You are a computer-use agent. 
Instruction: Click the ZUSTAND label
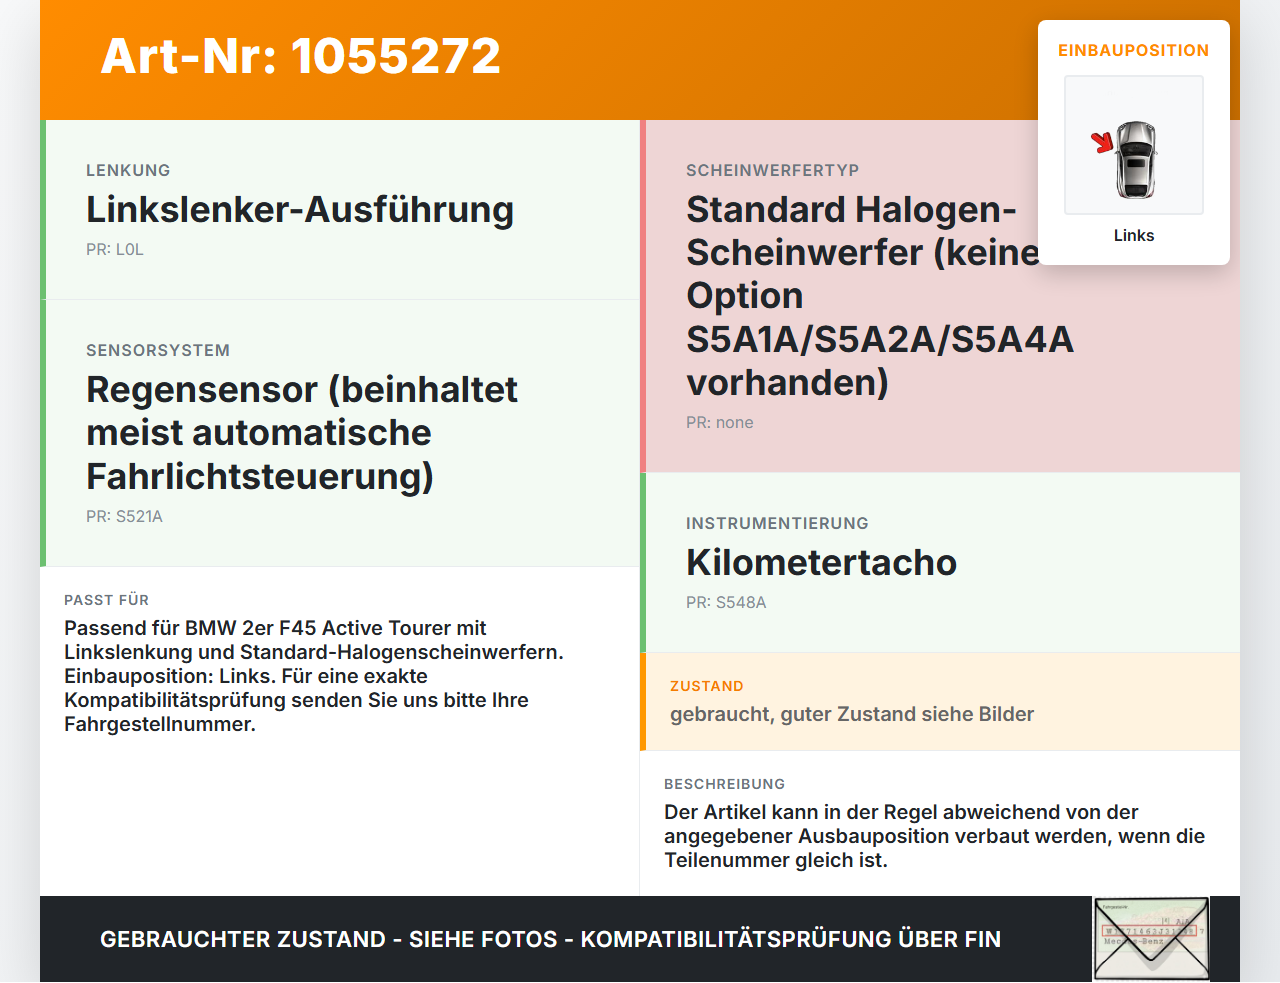tap(707, 686)
